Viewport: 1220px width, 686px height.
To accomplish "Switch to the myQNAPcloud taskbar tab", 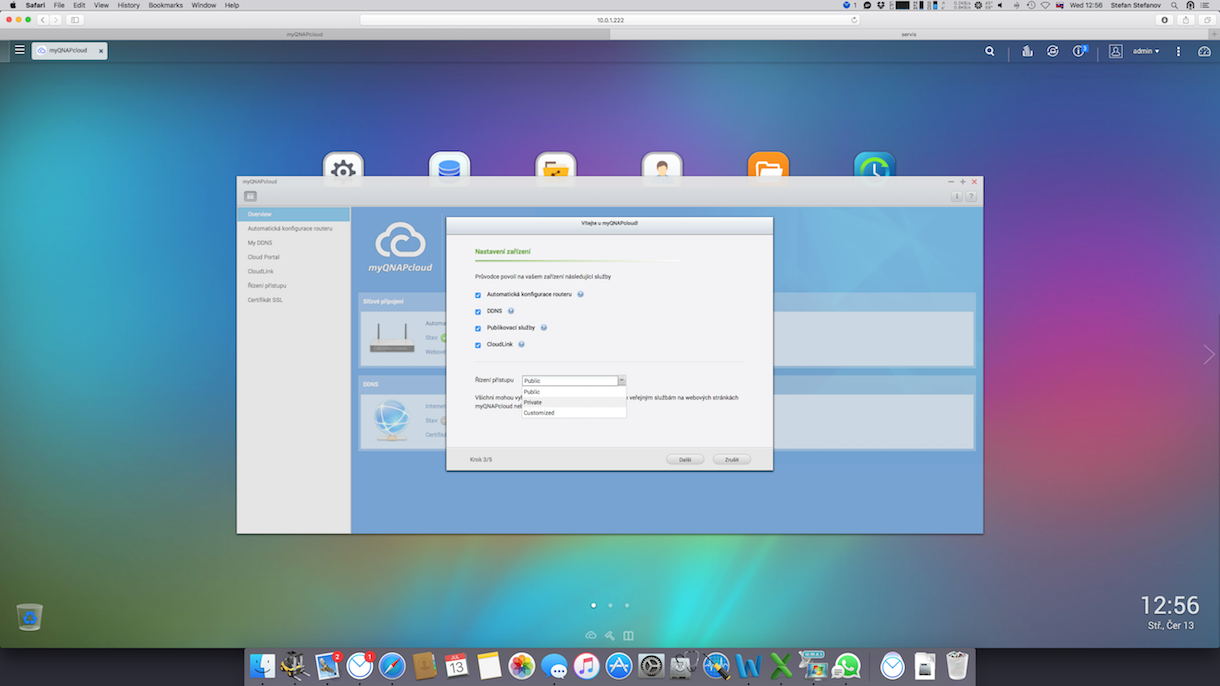I will 68,51.
